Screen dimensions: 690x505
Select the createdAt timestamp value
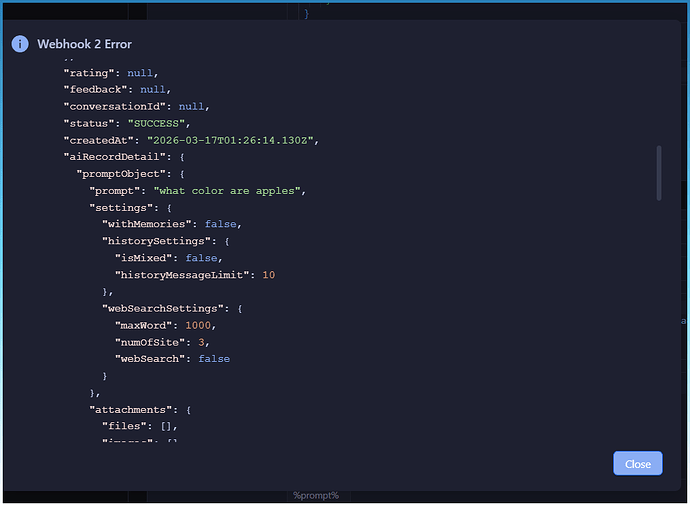pos(231,140)
